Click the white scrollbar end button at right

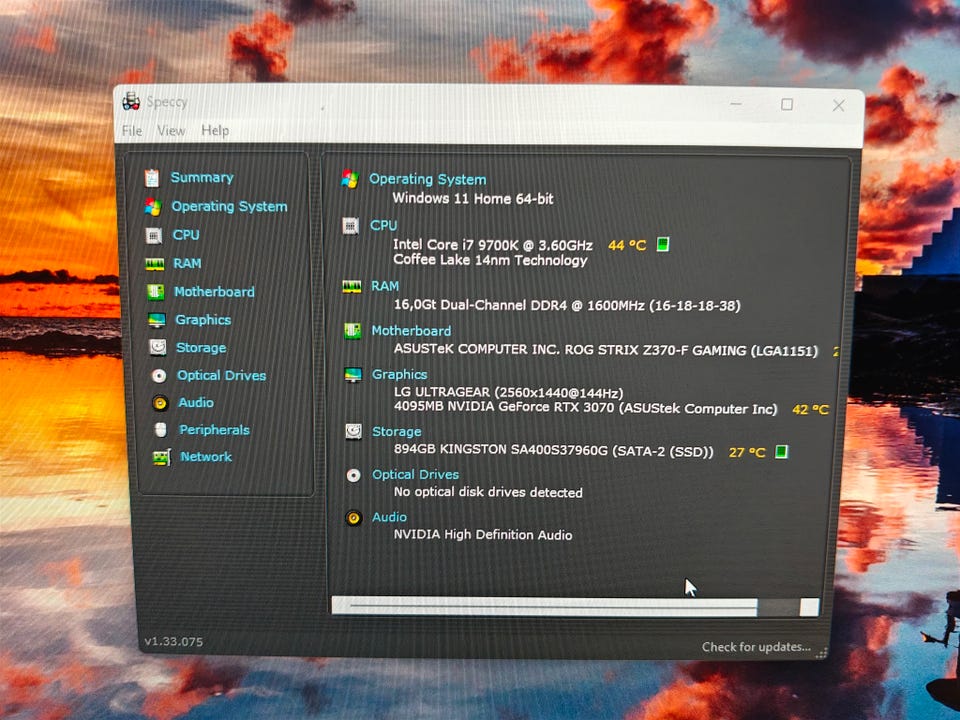click(x=809, y=607)
